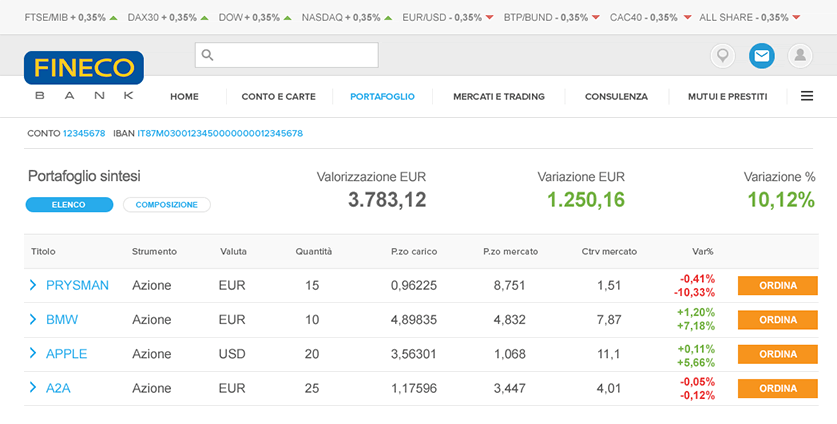837x424 pixels.
Task: Switch to ELENCO view
Action: pos(69,205)
